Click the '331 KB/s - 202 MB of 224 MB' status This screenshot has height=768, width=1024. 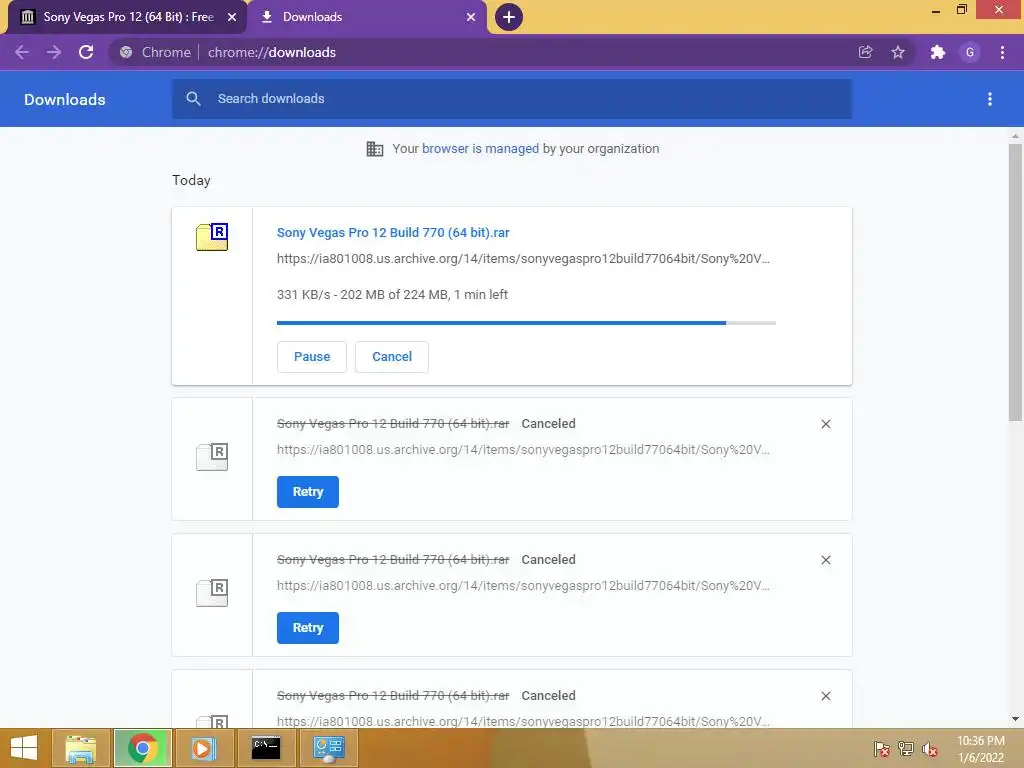tap(392, 295)
